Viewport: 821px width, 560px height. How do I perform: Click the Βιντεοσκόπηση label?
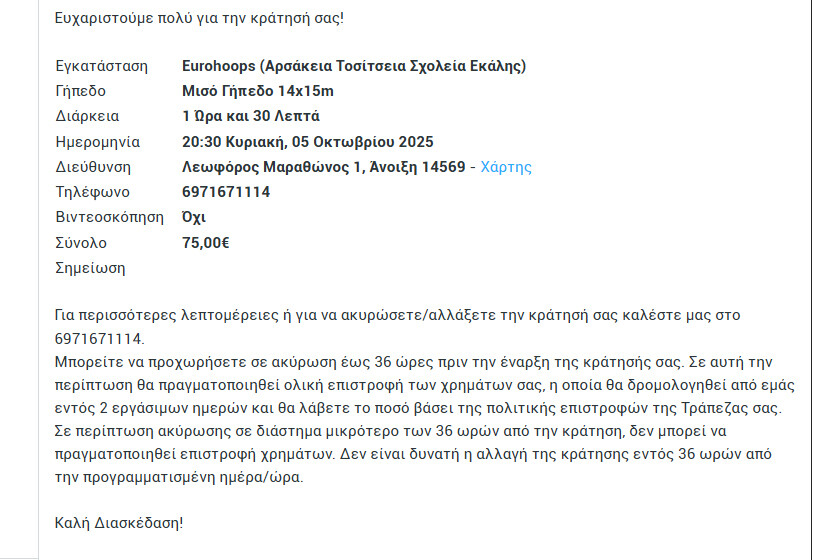[109, 217]
